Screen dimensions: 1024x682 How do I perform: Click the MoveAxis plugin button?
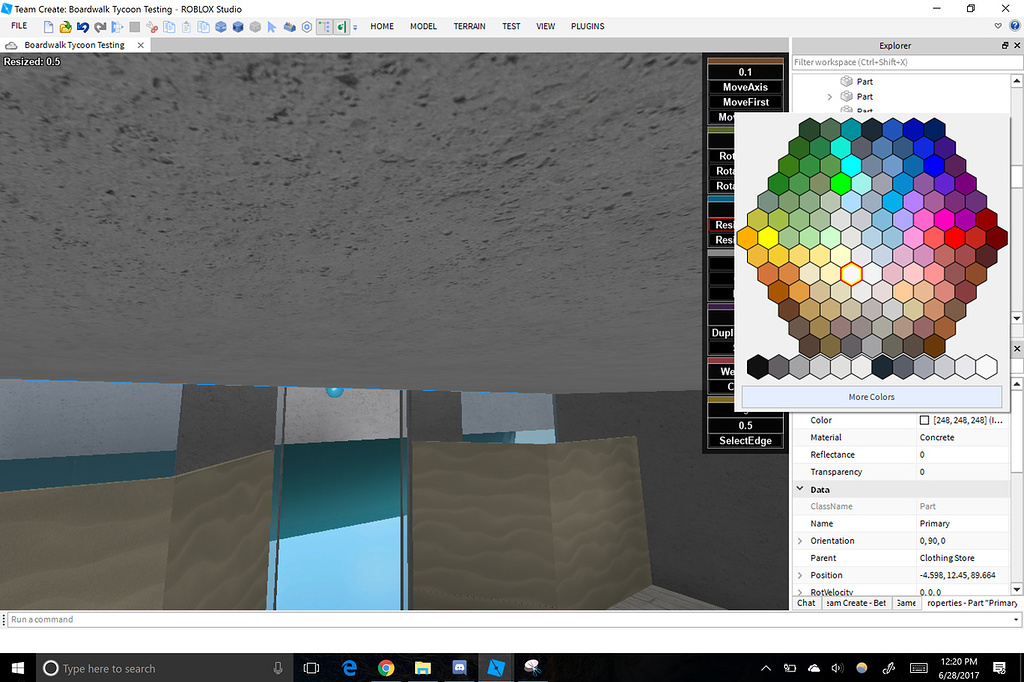coord(744,87)
